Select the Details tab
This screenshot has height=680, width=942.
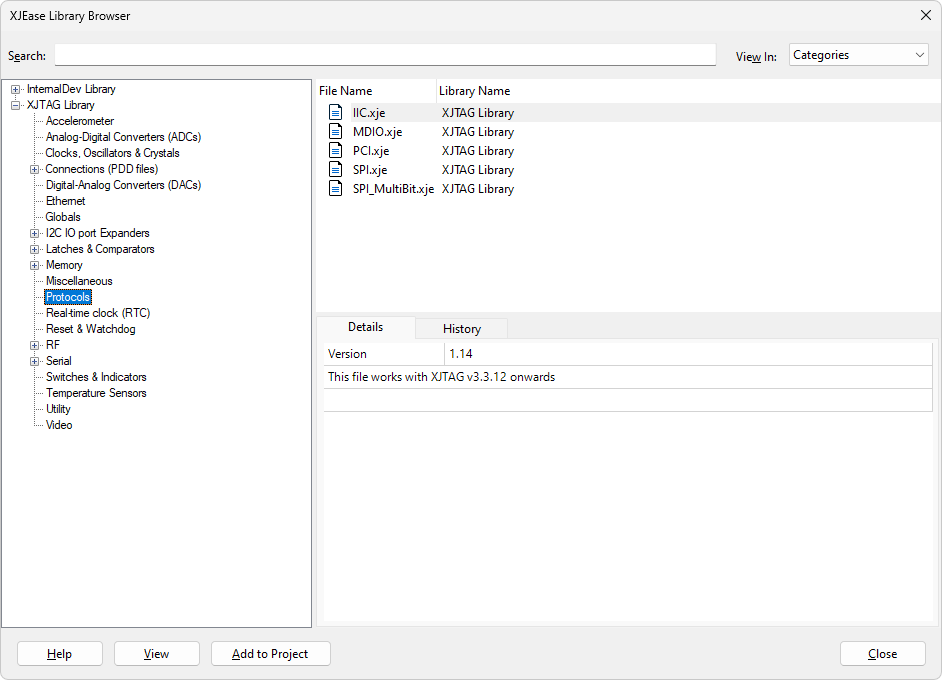[365, 327]
